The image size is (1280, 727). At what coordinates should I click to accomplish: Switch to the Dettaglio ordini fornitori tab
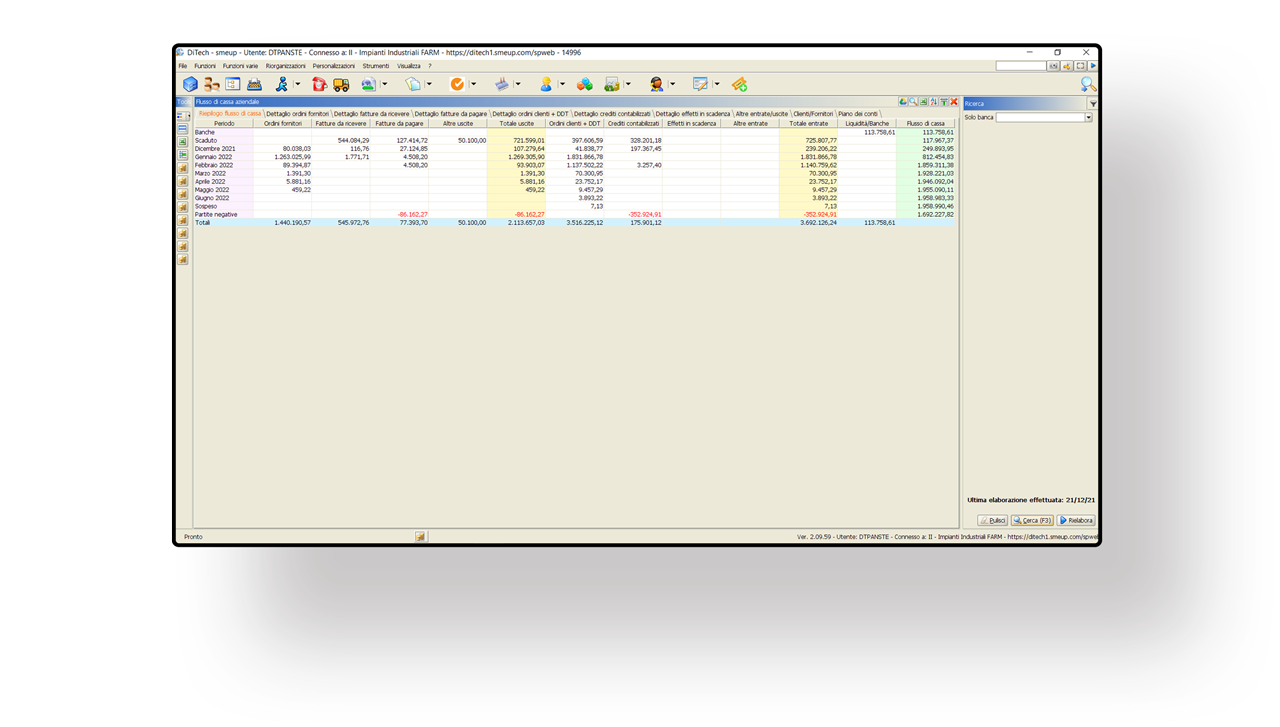tap(297, 114)
